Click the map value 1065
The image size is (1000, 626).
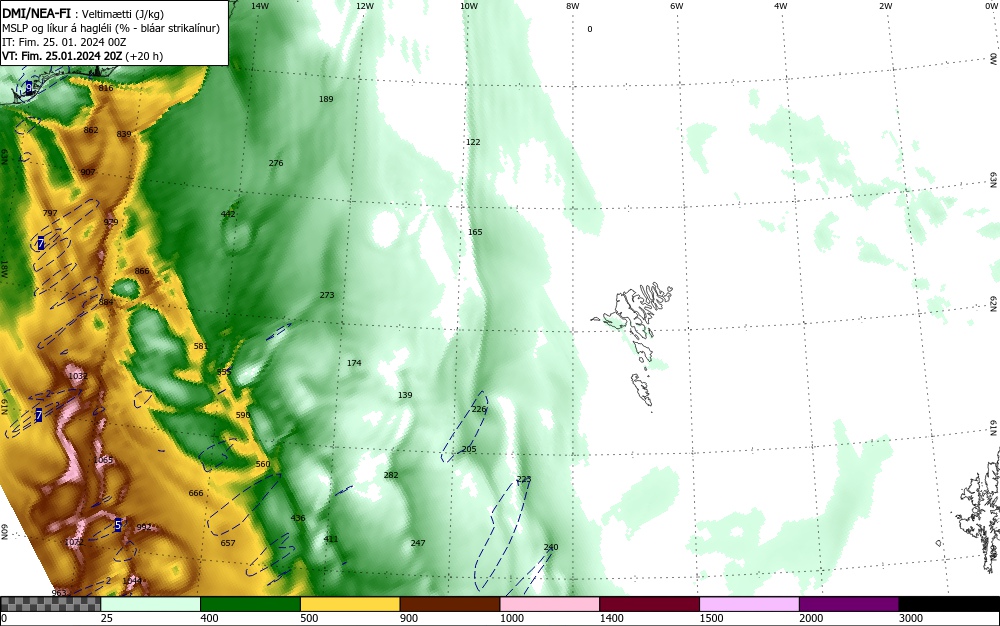coord(103,460)
